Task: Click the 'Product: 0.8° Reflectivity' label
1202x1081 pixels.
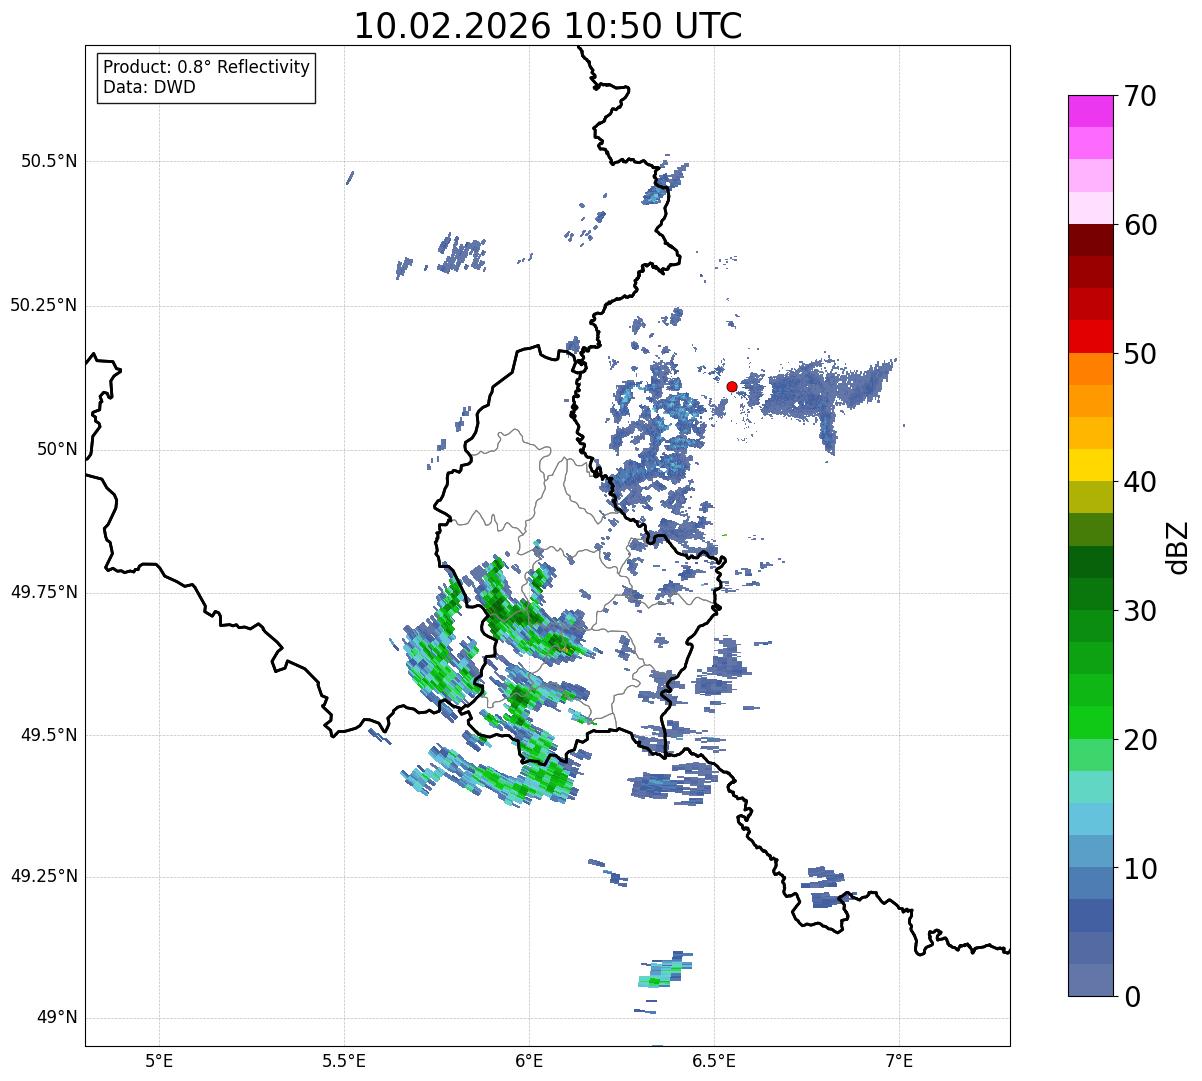Action: click(207, 67)
